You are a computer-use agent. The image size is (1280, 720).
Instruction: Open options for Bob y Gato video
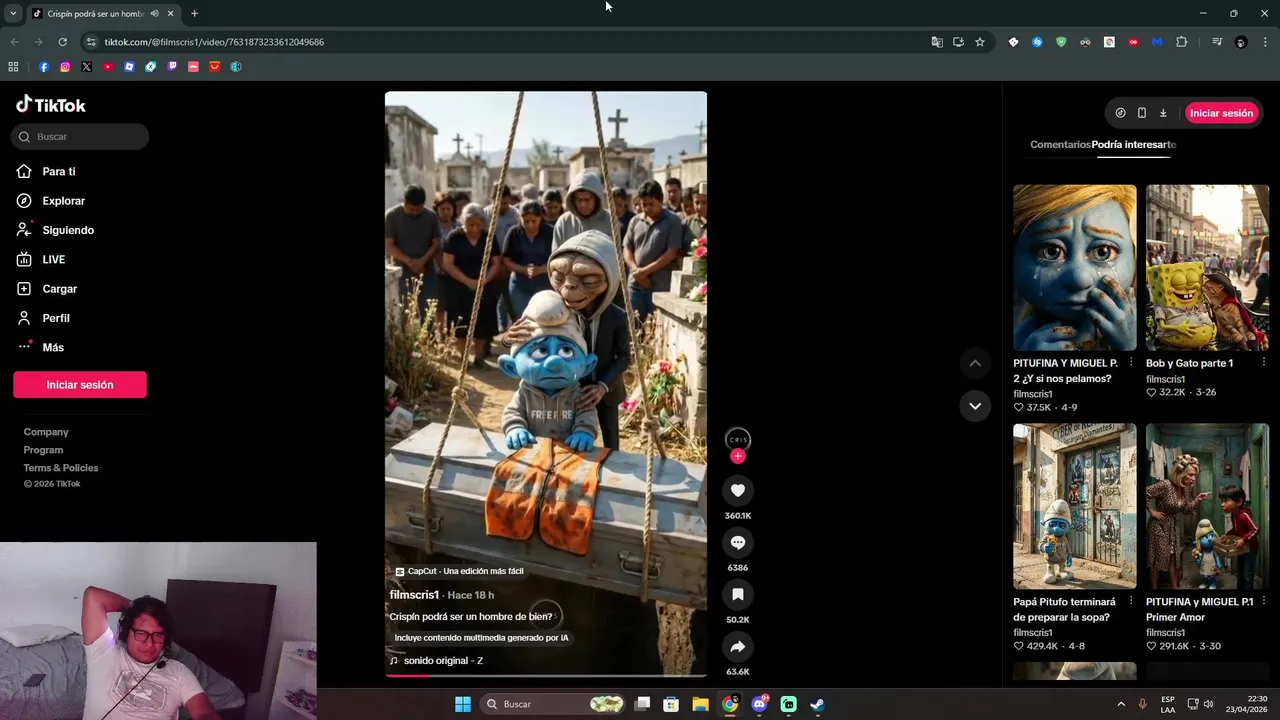pyautogui.click(x=1263, y=363)
